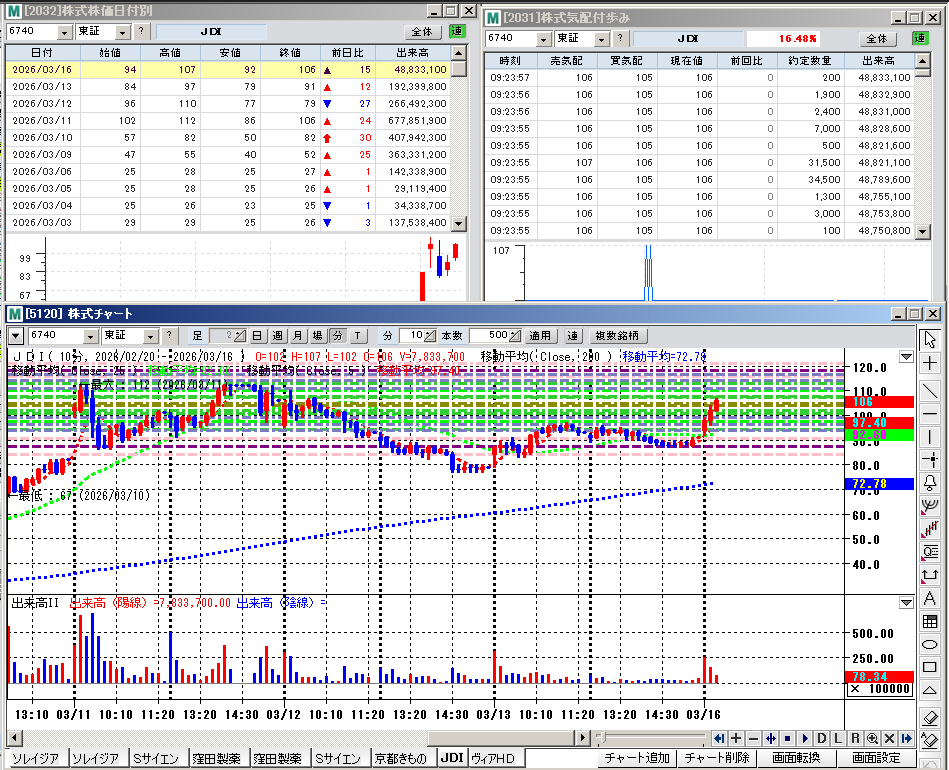
Task: Click the alarm bell icon
Action: [930, 484]
